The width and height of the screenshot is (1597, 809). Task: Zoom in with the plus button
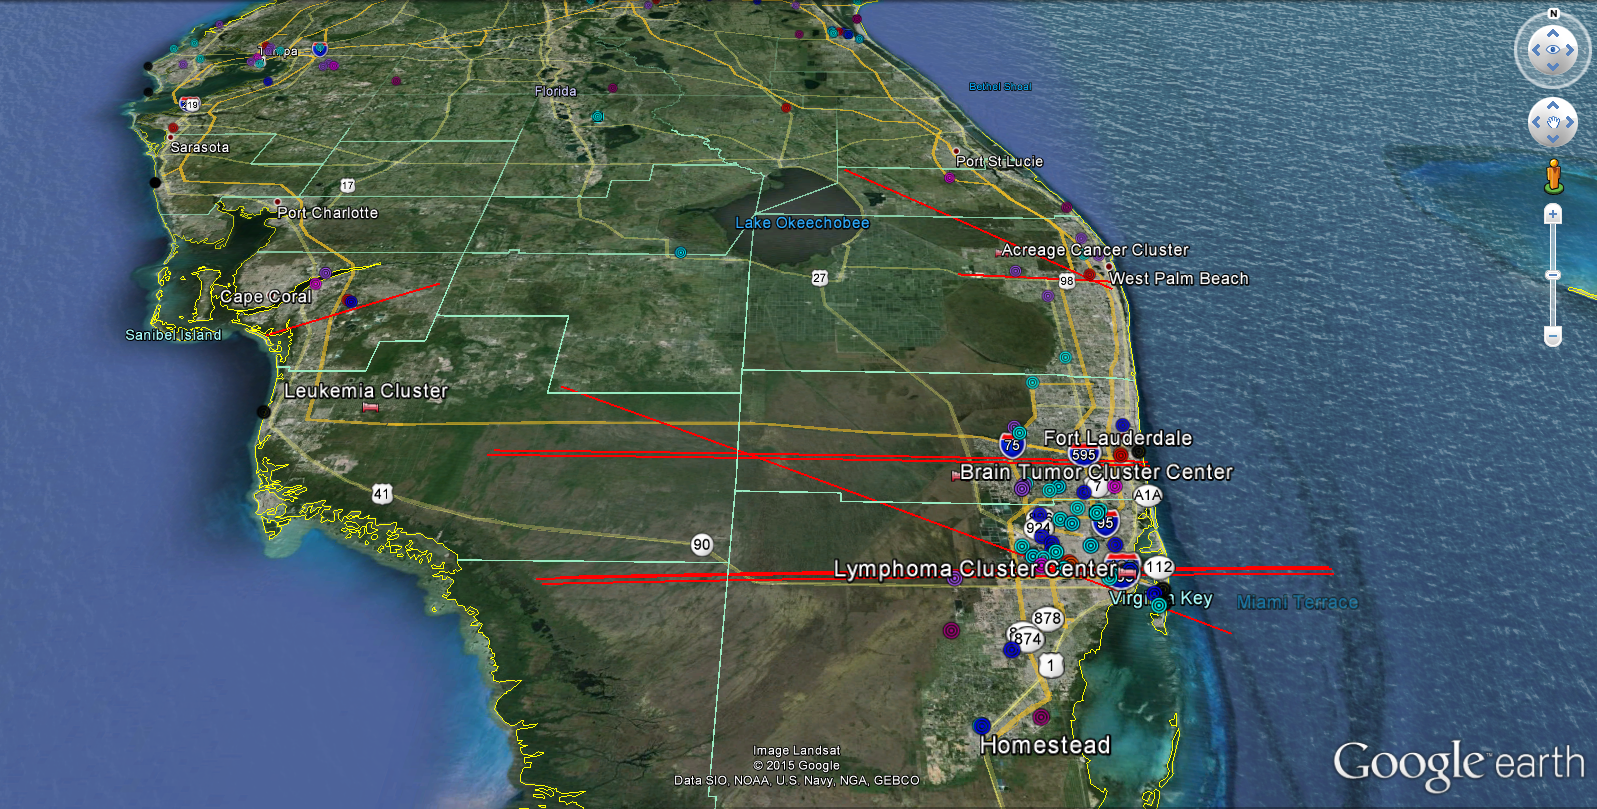click(1553, 214)
